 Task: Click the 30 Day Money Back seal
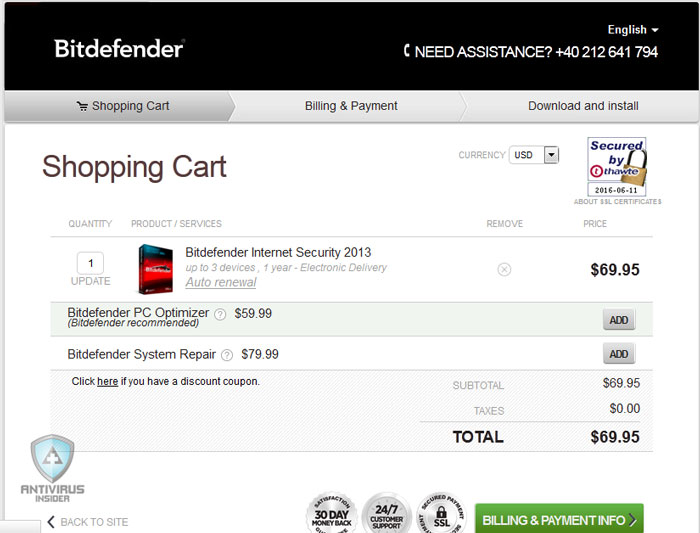pyautogui.click(x=331, y=513)
